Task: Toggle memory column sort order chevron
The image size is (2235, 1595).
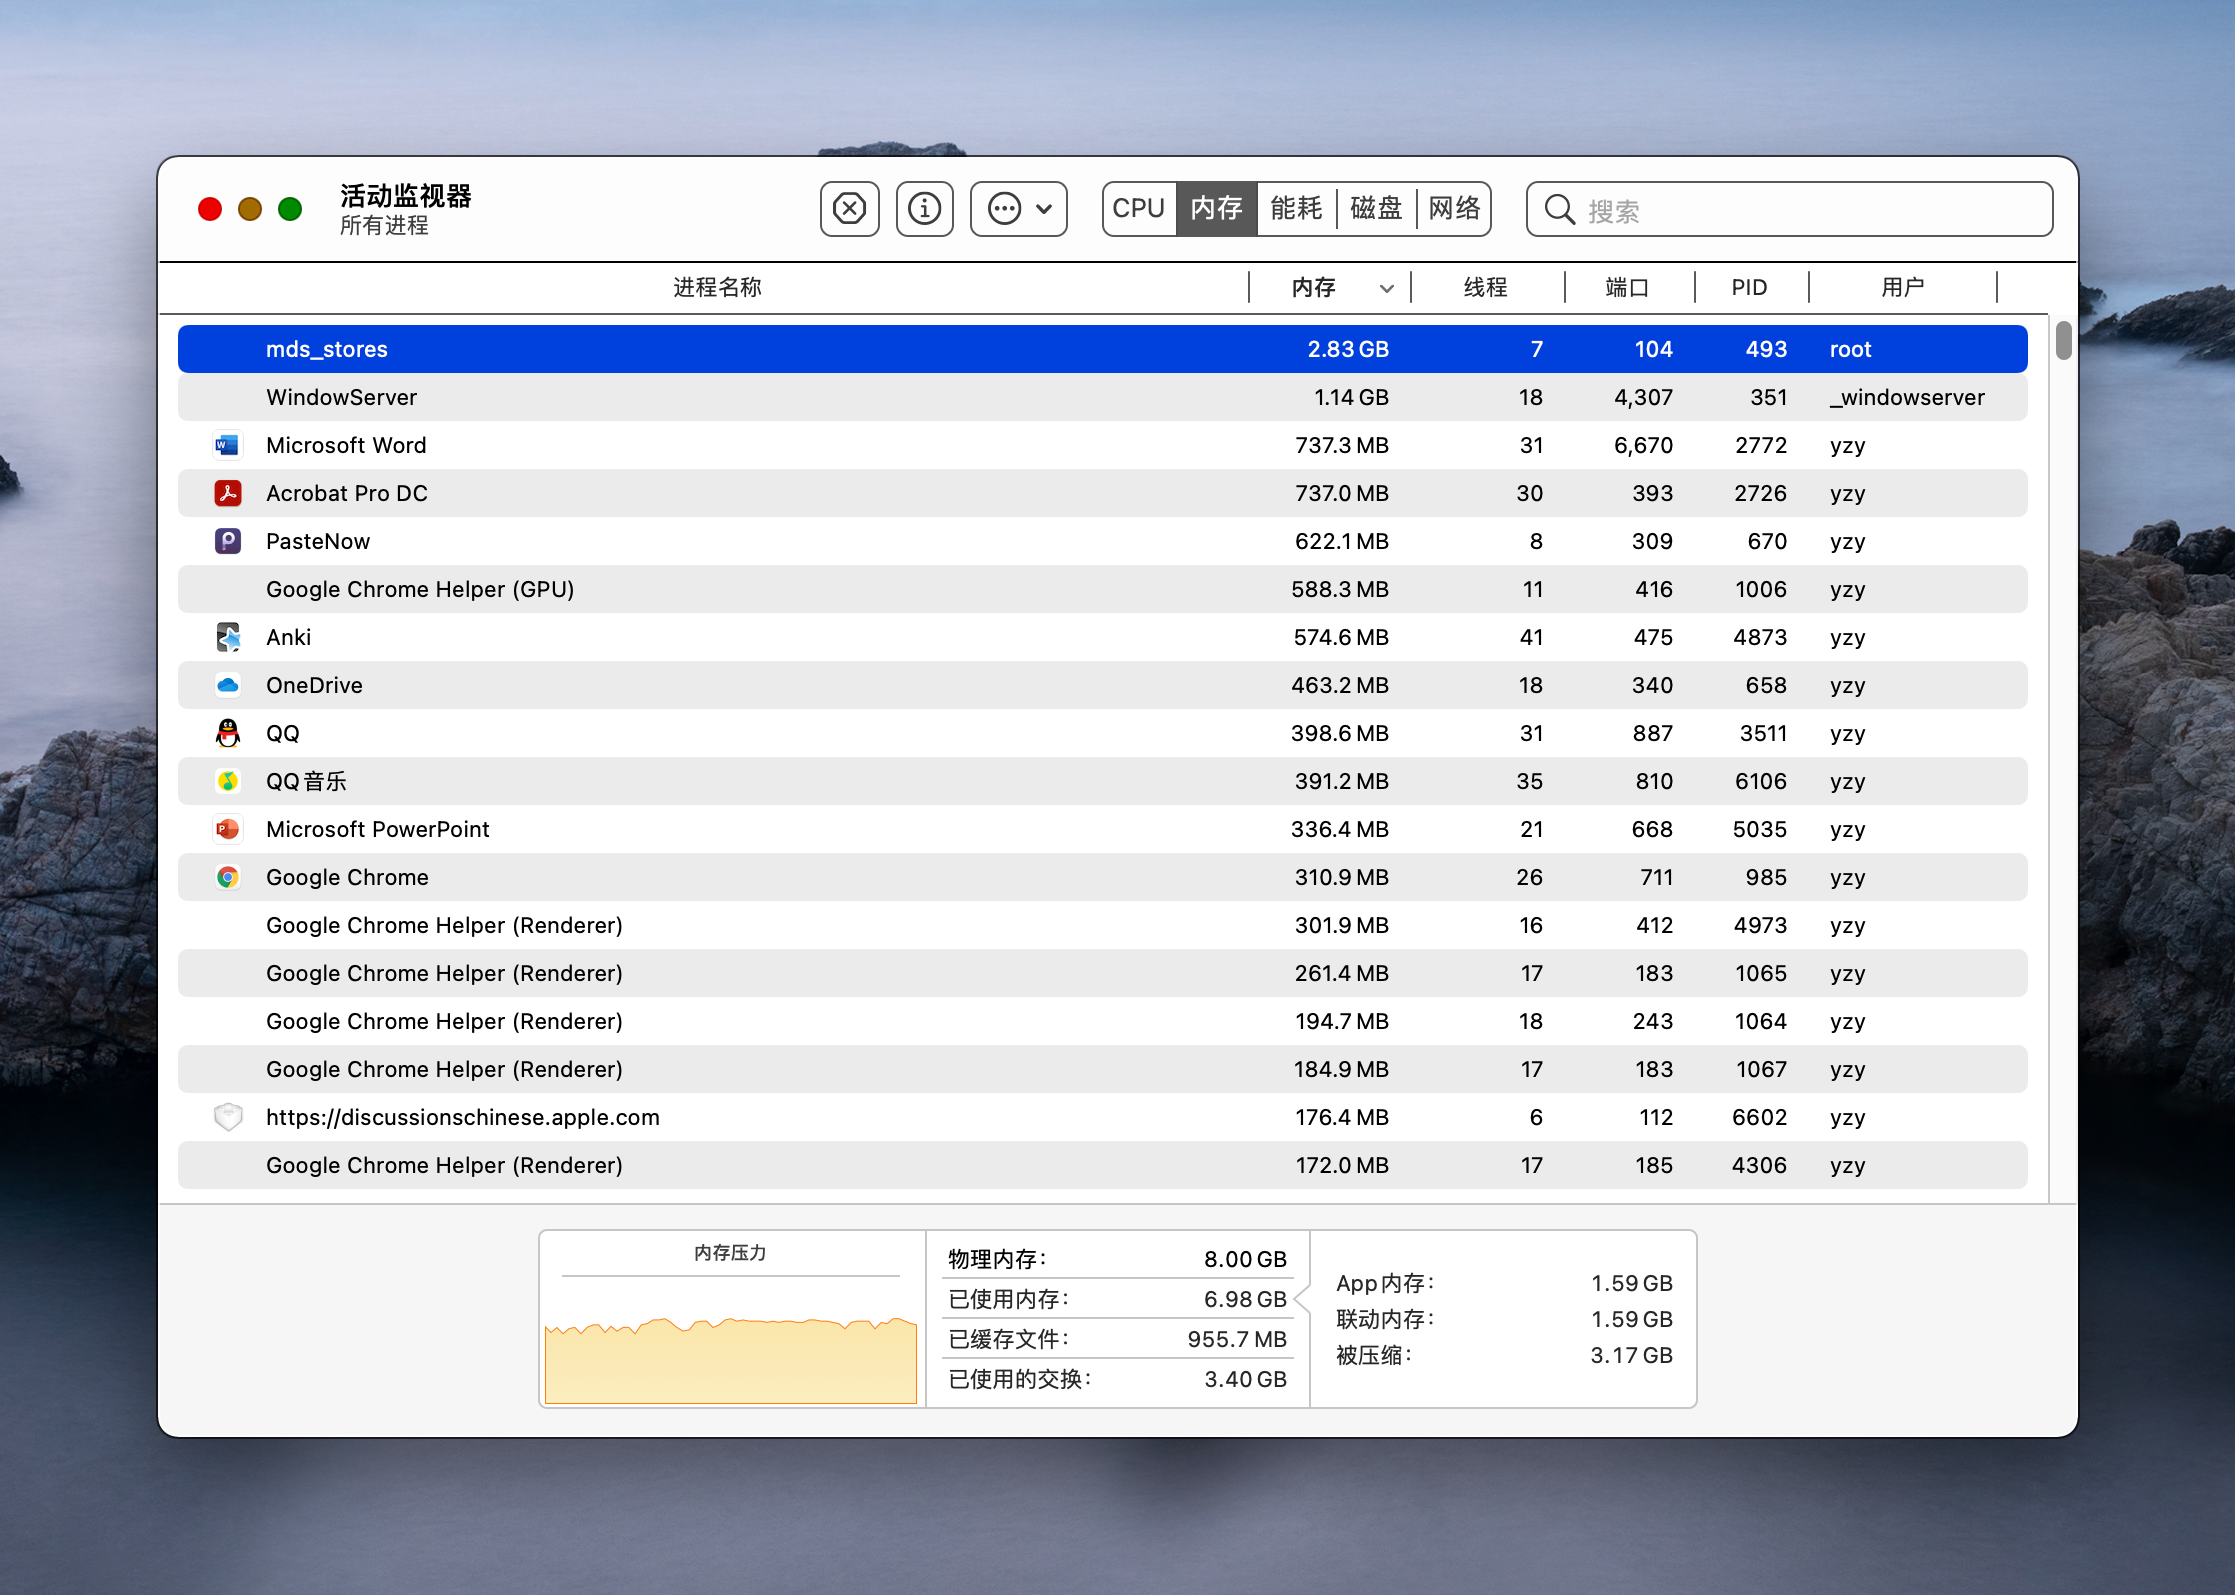Action: coord(1386,288)
